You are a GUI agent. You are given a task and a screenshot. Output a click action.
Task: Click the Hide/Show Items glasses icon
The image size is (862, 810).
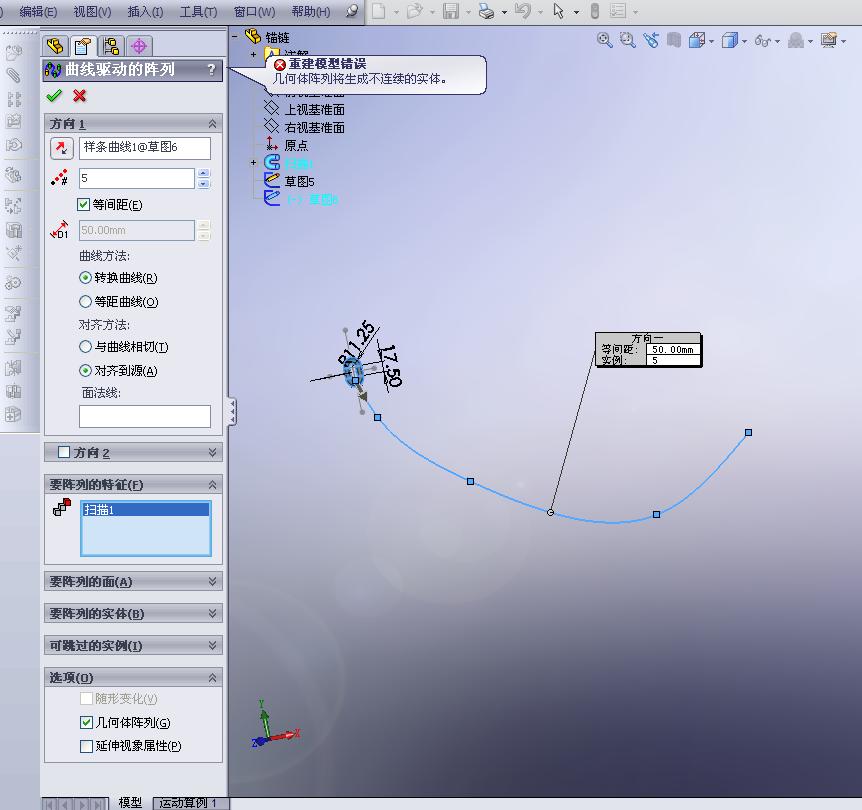762,41
